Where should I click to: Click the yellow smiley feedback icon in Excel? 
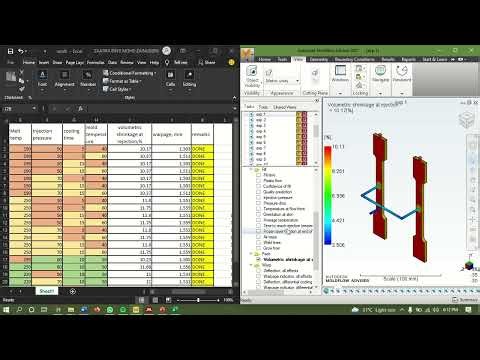[231, 62]
